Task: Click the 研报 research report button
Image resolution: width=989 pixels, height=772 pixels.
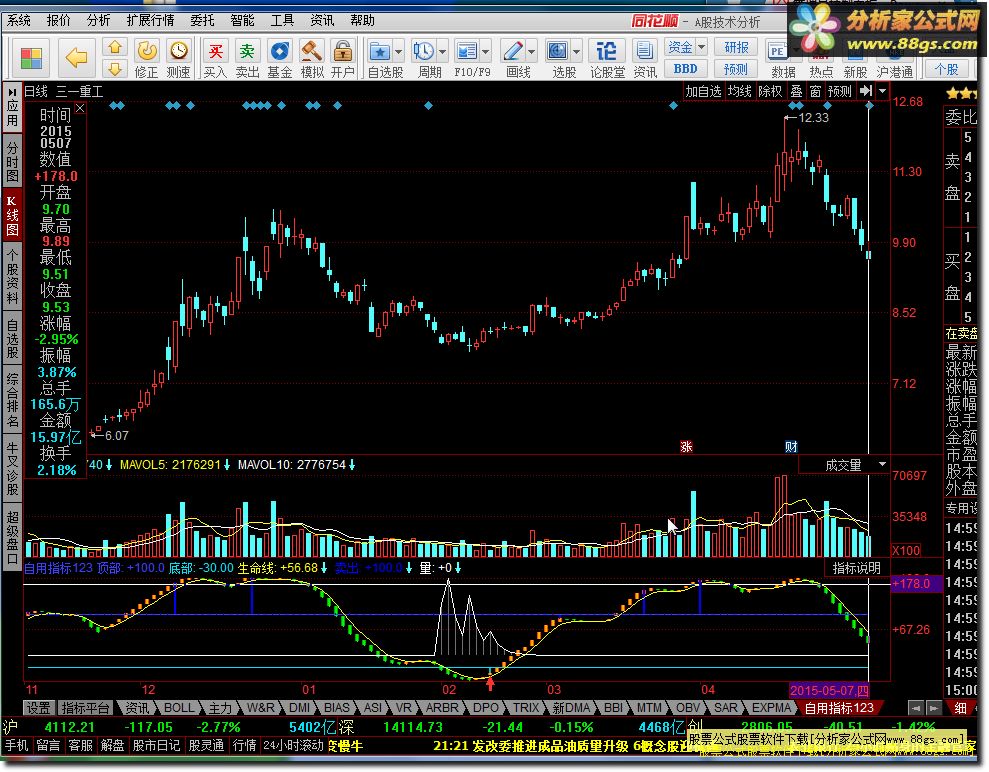Action: (736, 47)
